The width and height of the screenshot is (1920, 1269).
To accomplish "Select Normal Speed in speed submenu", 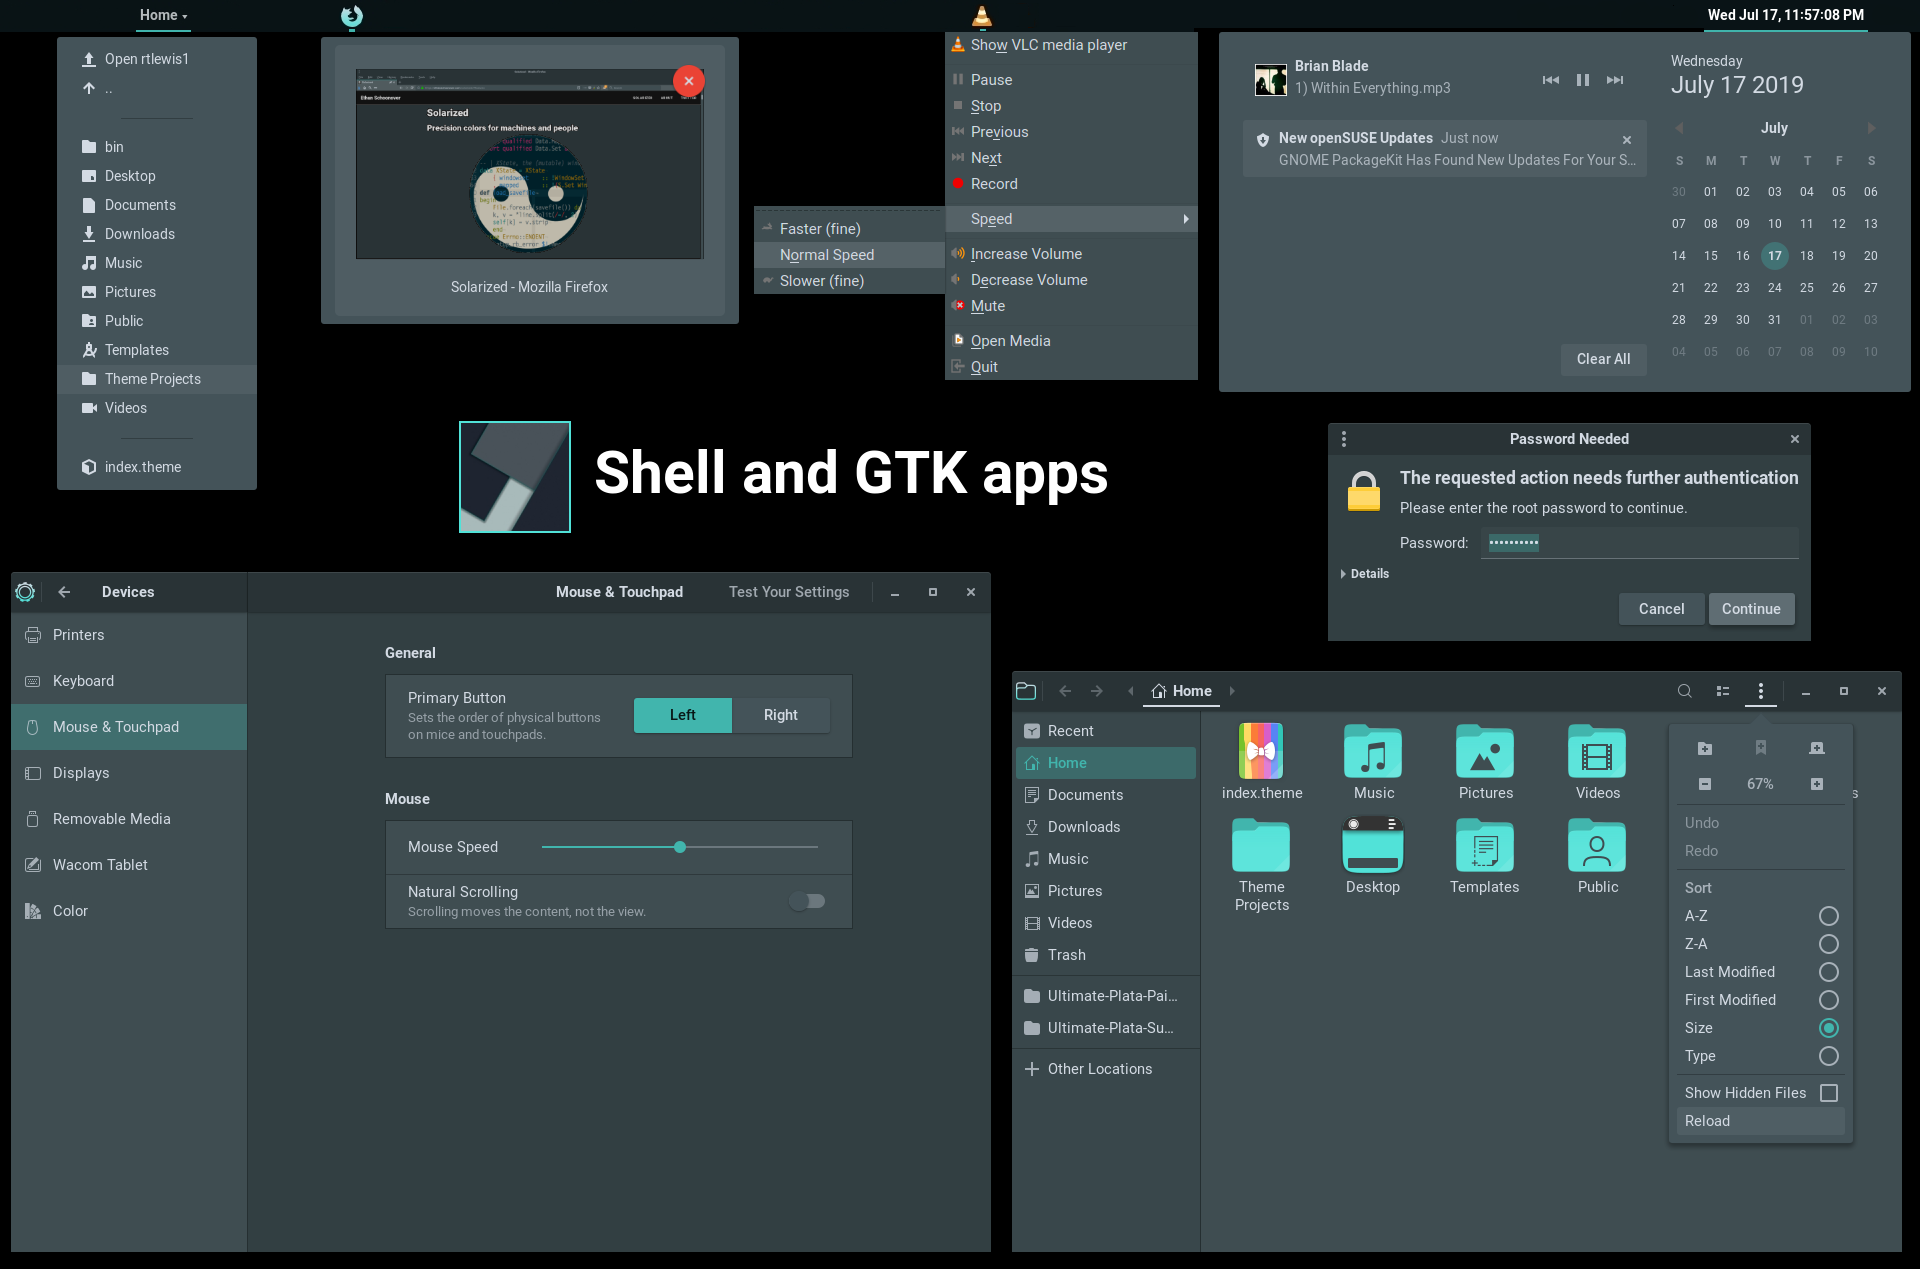I will [x=849, y=255].
